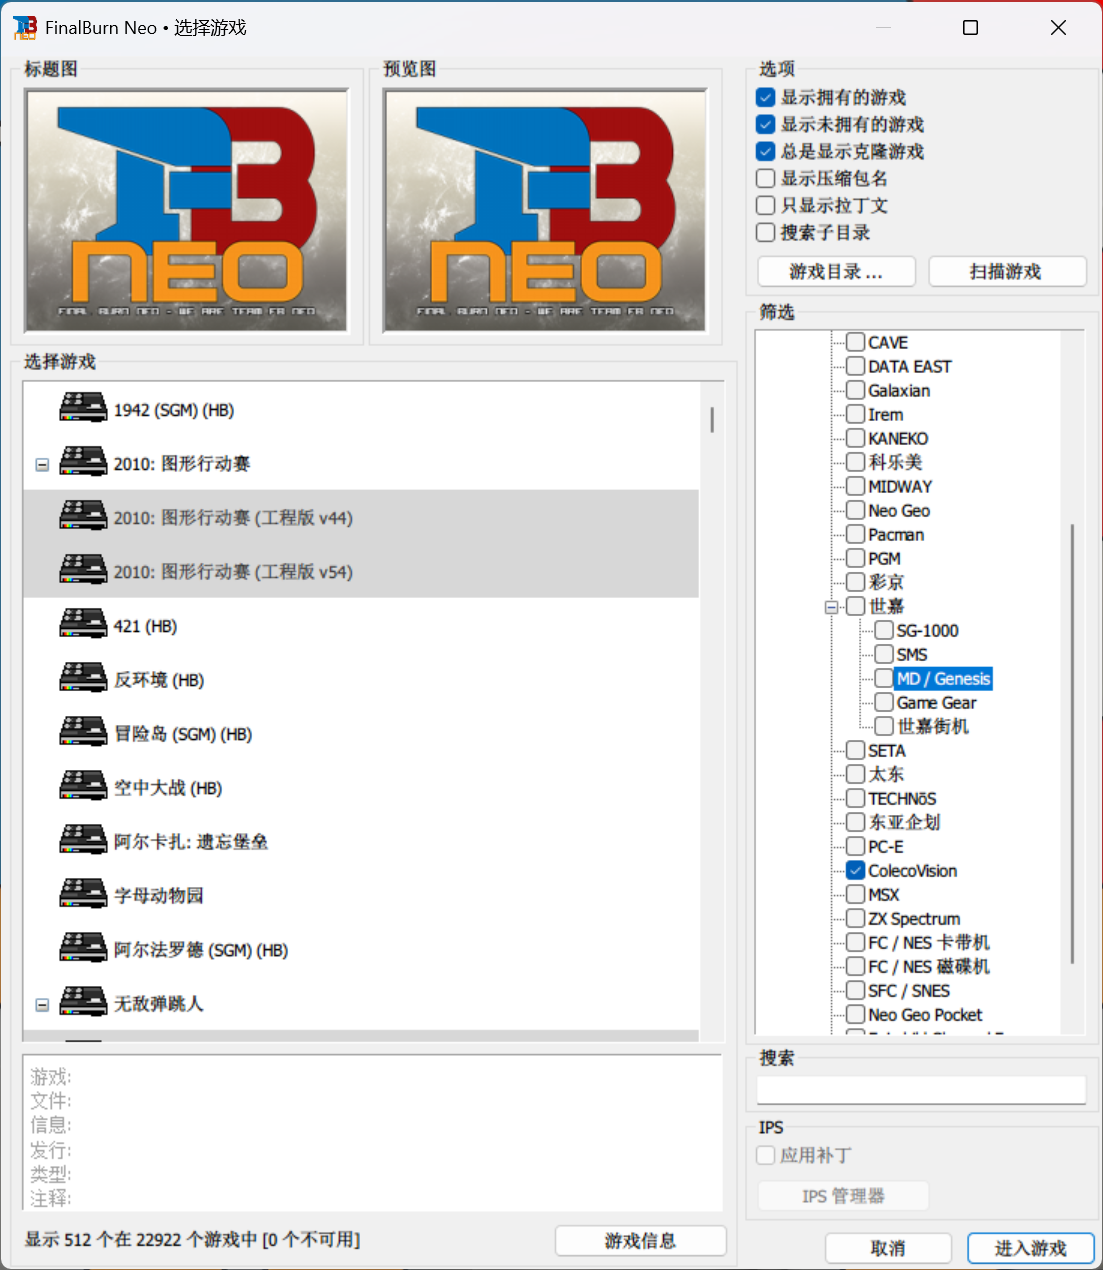The width and height of the screenshot is (1103, 1270).
Task: Tick the Neo Geo filter checkbox
Action: (856, 510)
